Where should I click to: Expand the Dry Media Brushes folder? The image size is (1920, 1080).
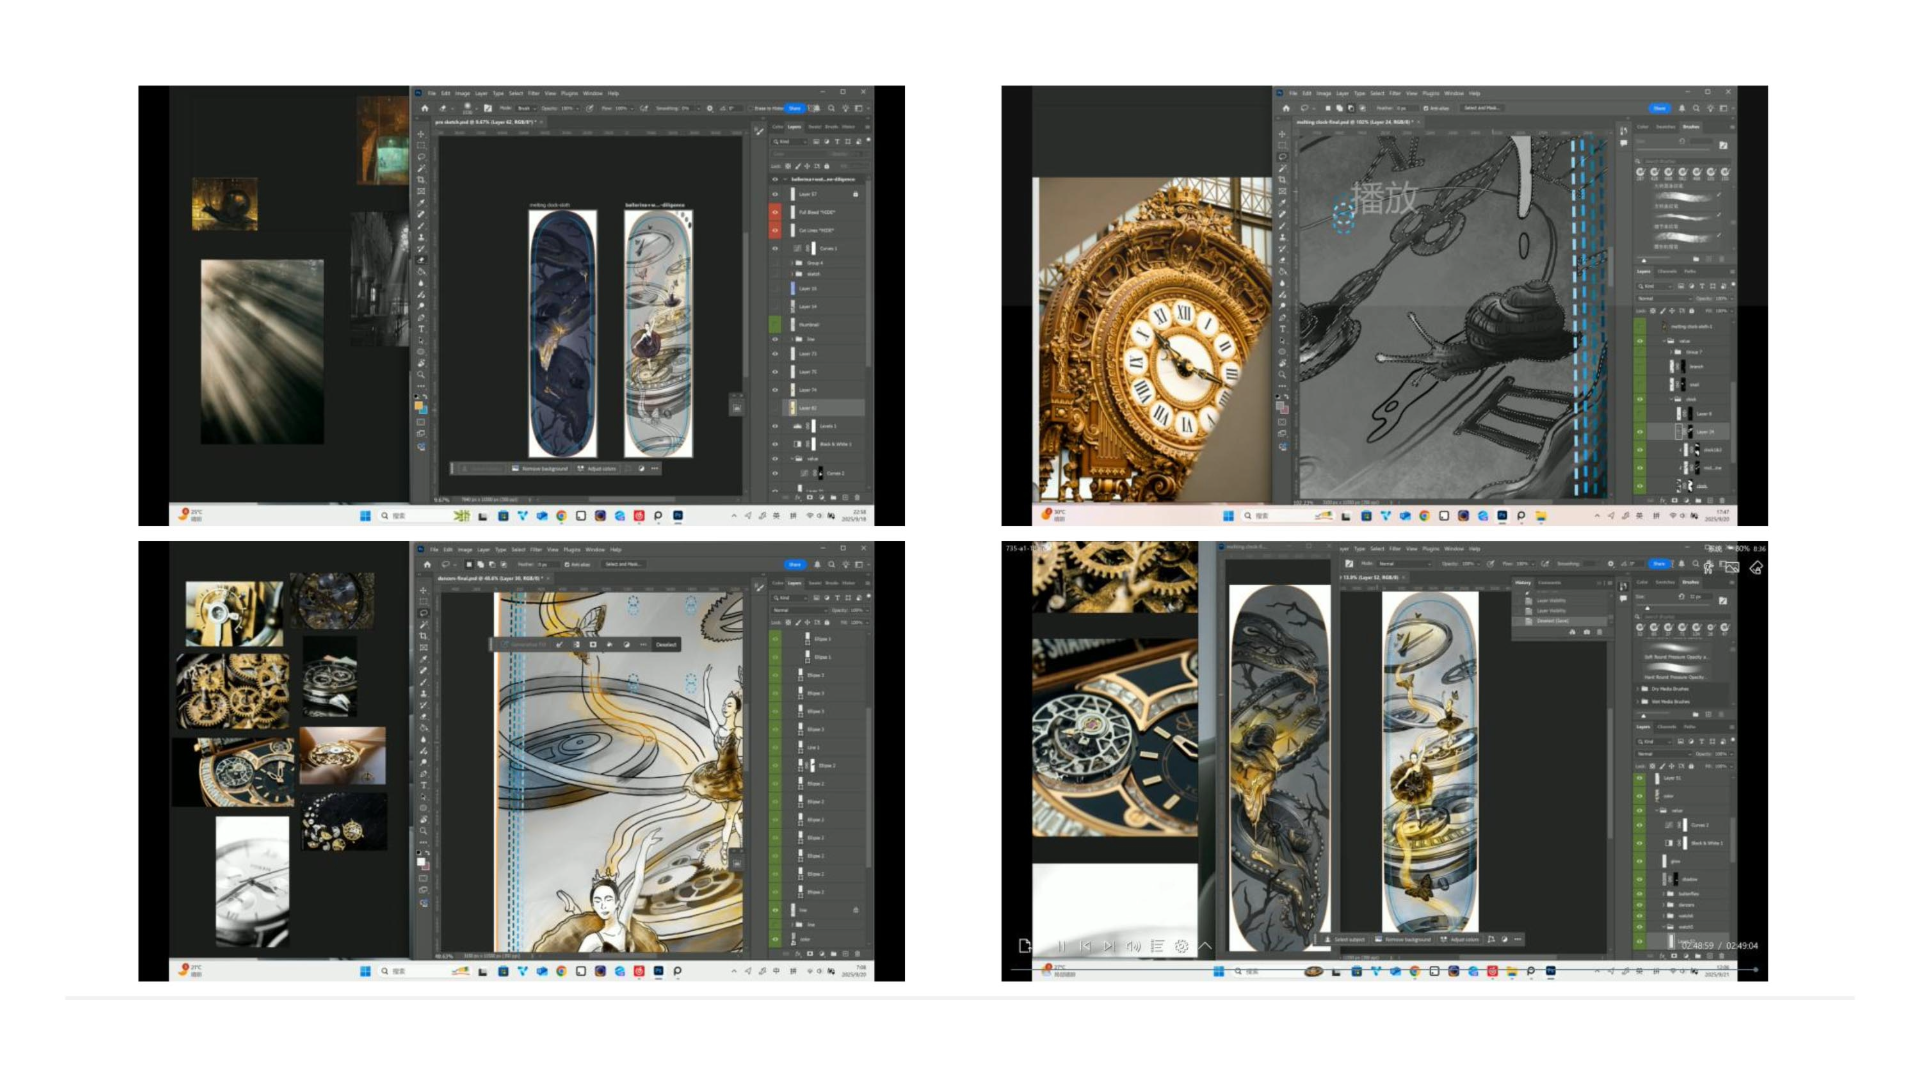1638,689
